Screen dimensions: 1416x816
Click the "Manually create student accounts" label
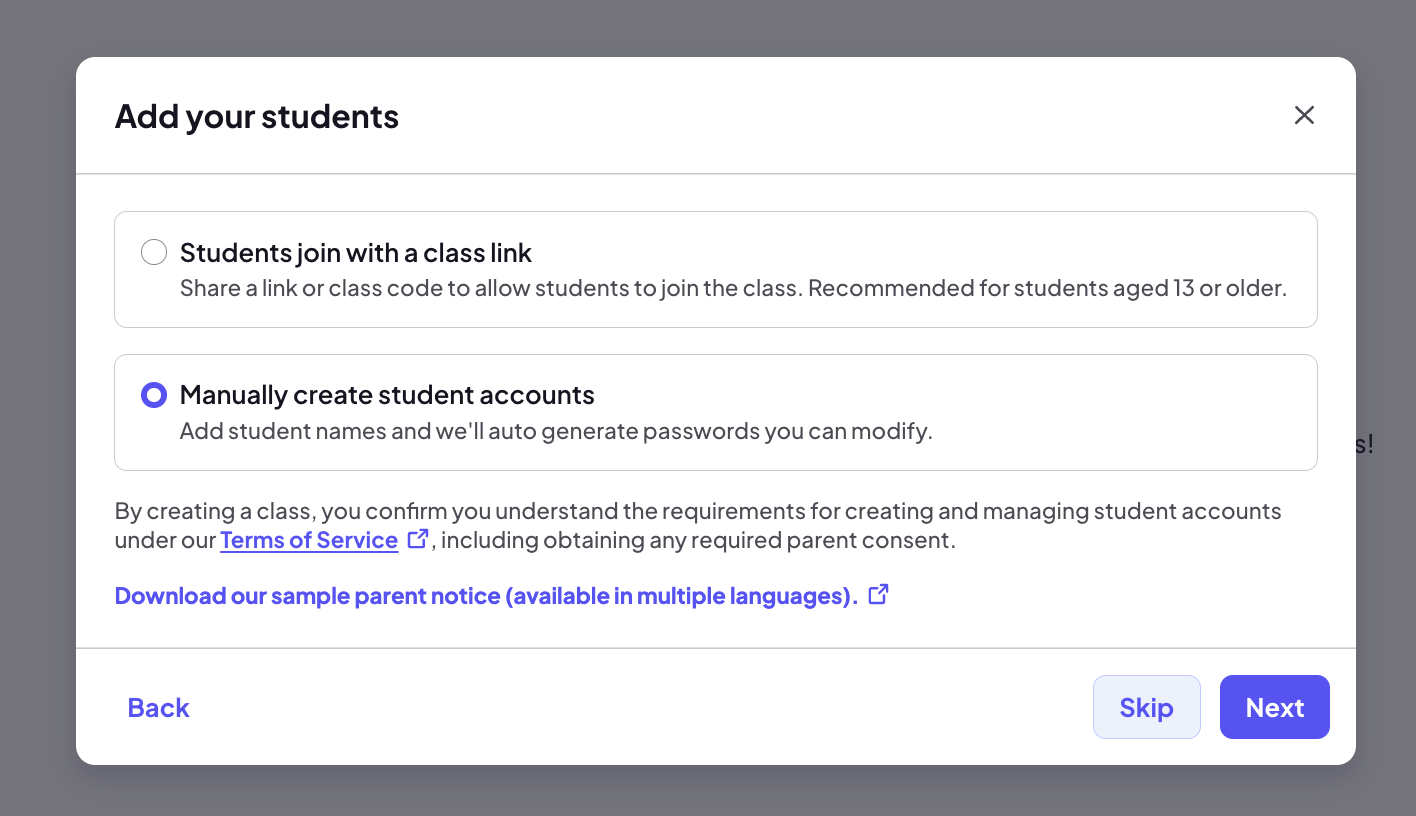tap(387, 395)
